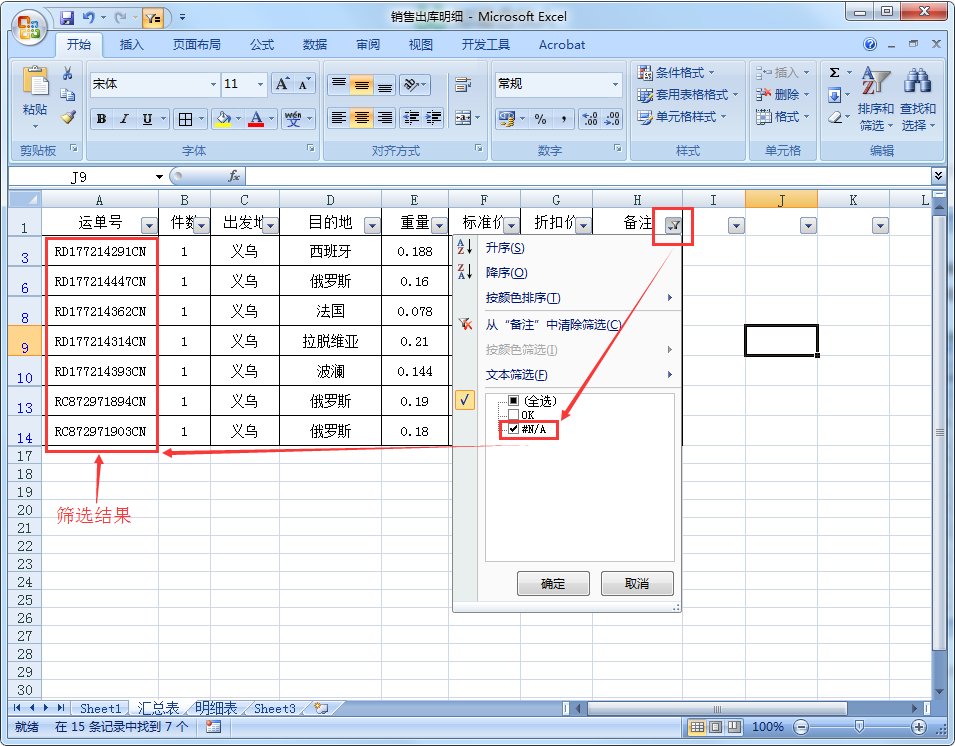Image resolution: width=955 pixels, height=746 pixels.
Task: Switch to the 插入 ribbon tab
Action: pos(130,44)
